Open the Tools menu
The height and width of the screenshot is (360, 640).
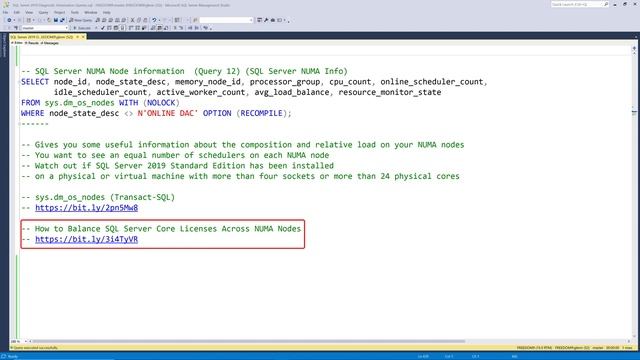(x=75, y=13)
